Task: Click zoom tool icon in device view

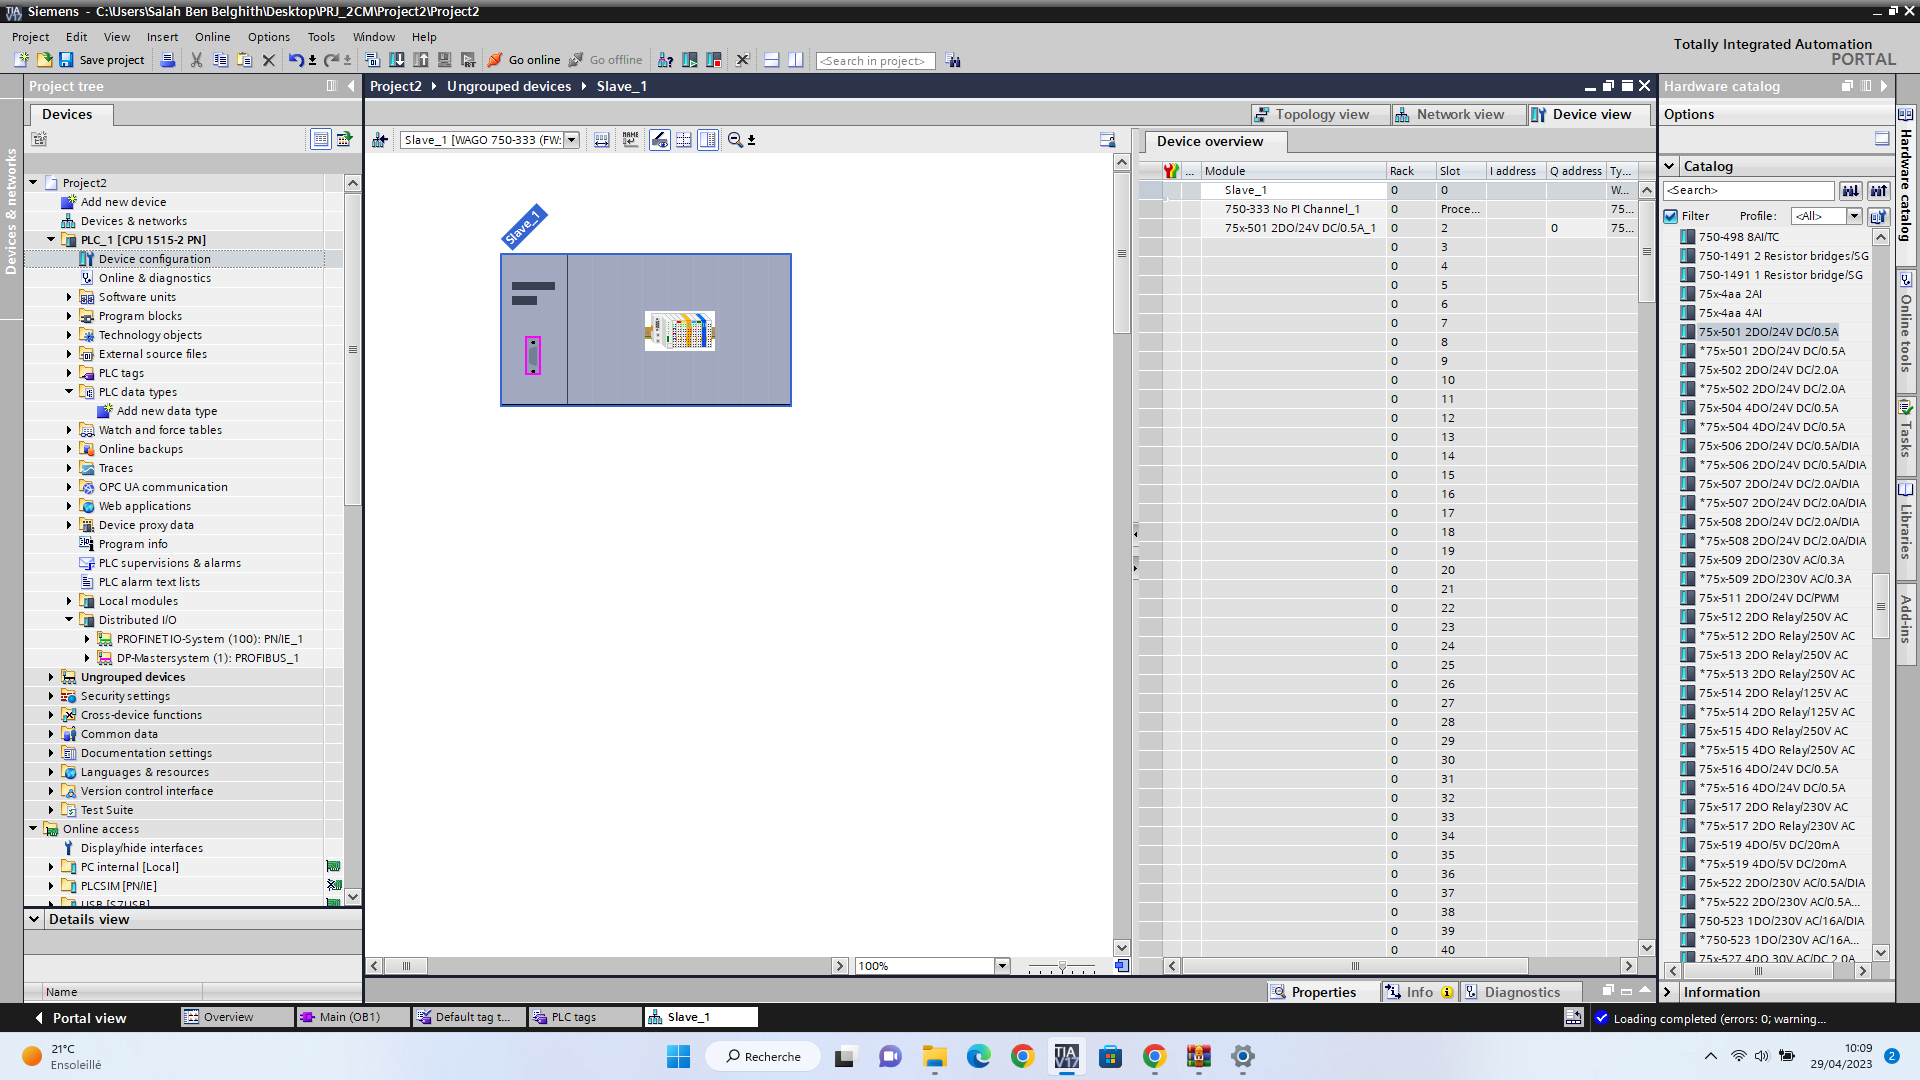Action: coord(735,140)
